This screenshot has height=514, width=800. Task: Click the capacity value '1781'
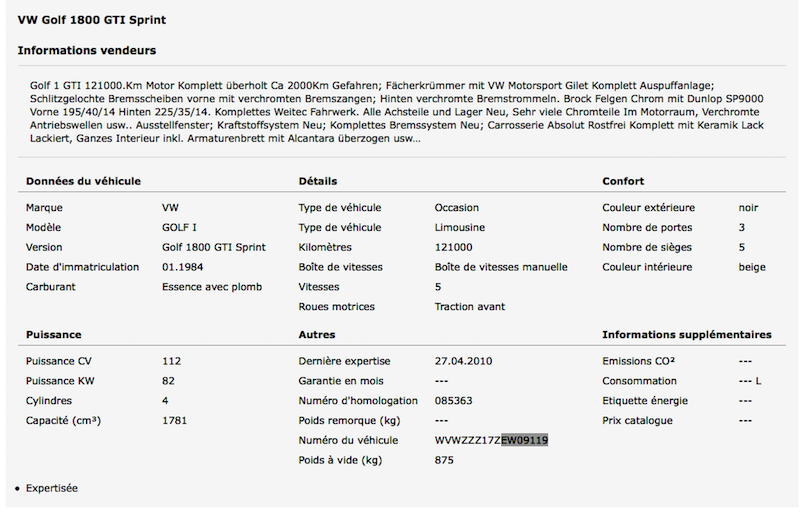point(174,421)
